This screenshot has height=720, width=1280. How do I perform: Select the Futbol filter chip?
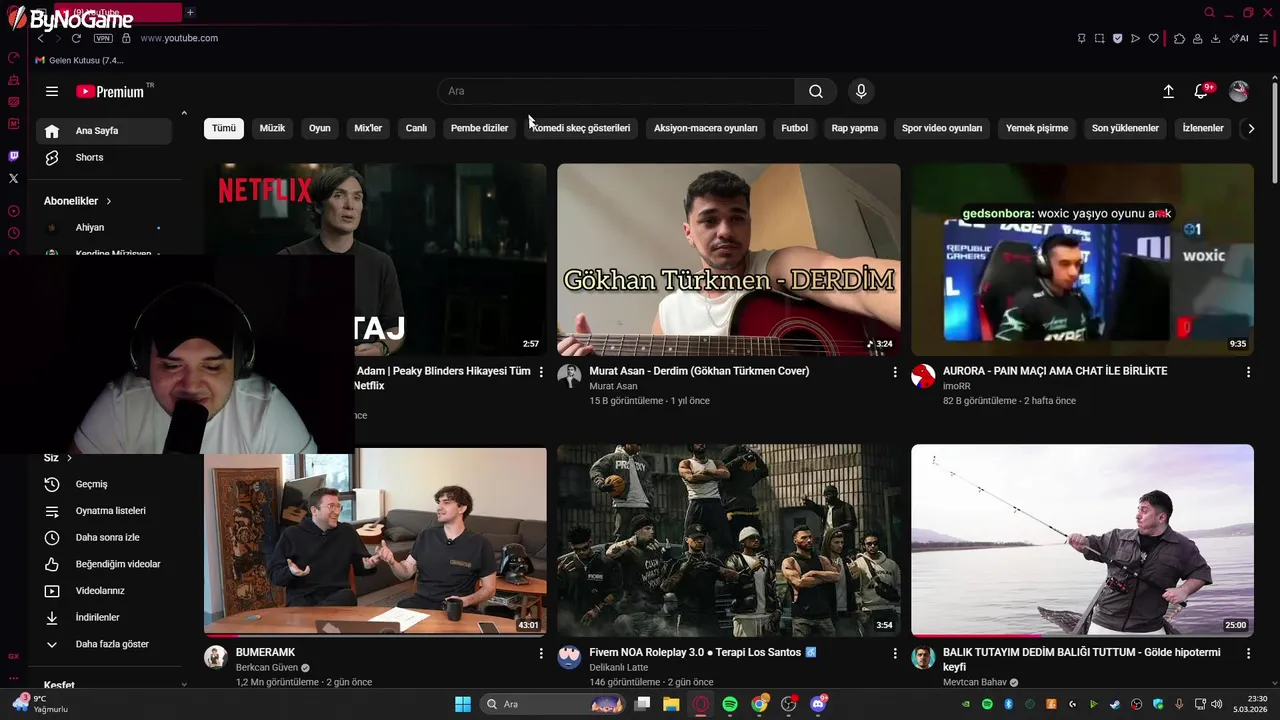795,128
